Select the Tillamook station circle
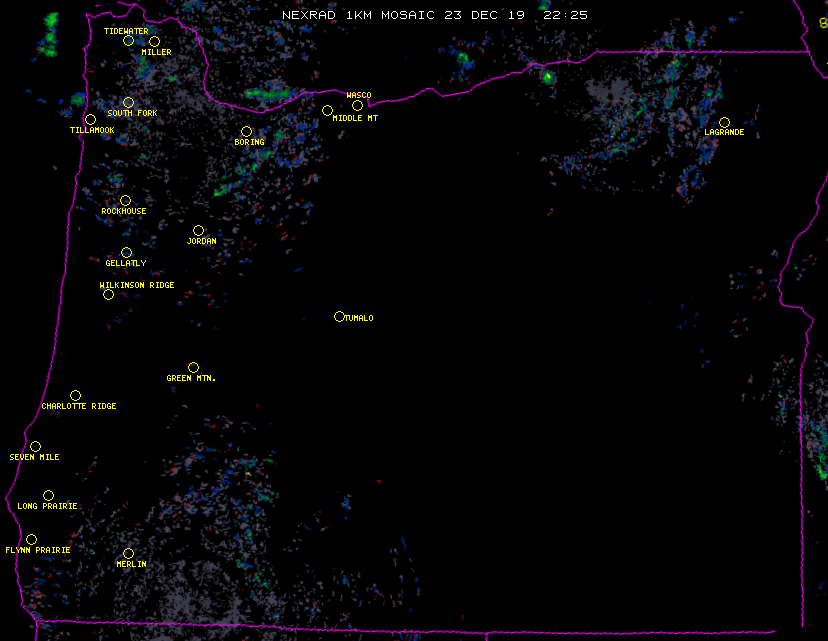The height and width of the screenshot is (641, 828). tap(90, 120)
